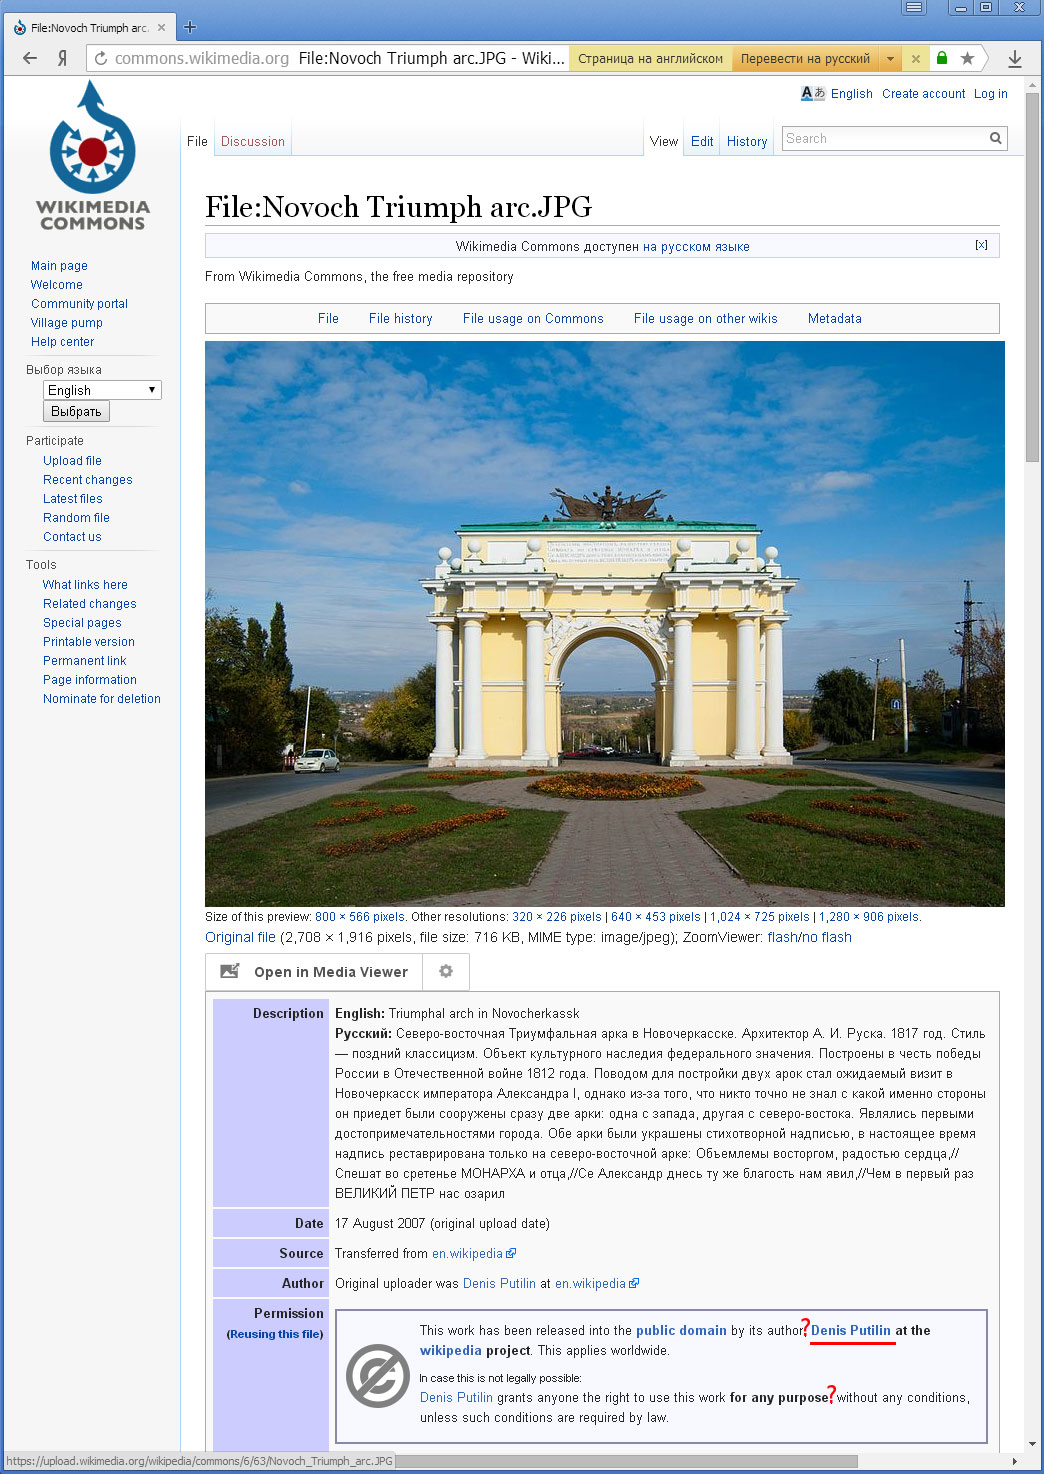Viewport: 1044px width, 1474px height.
Task: Open the Edit tab
Action: [x=702, y=141]
